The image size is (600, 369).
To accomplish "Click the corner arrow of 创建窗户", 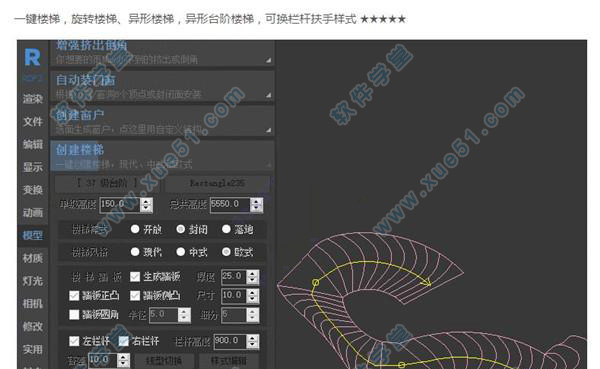I will tap(269, 130).
